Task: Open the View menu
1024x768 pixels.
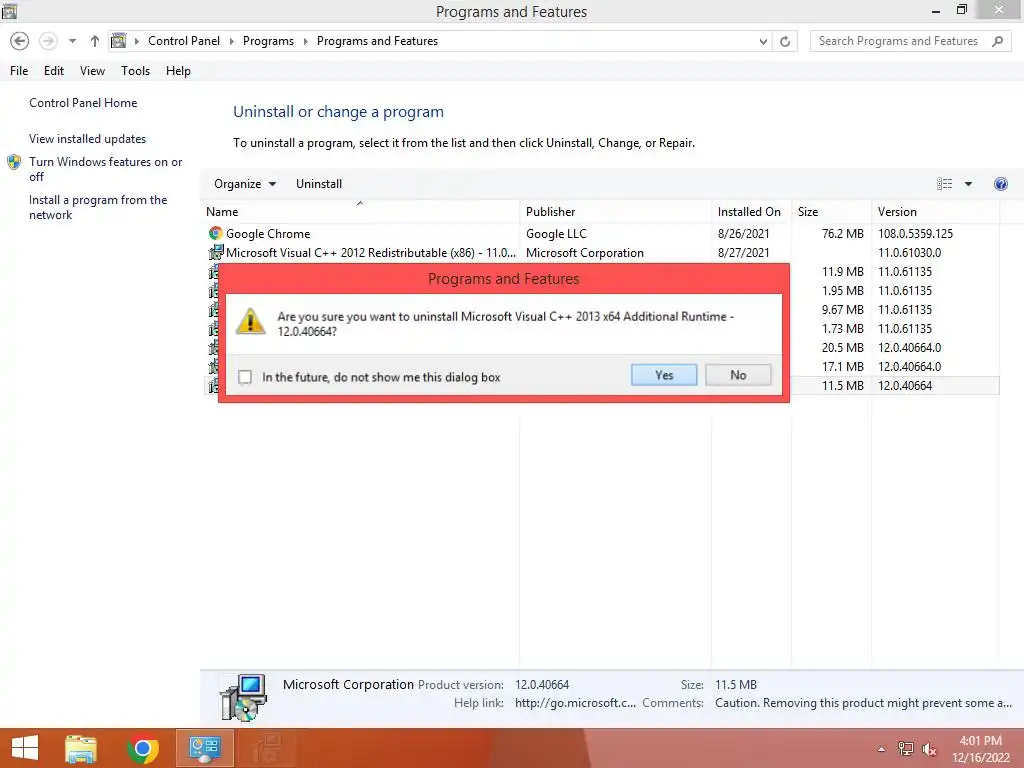Action: pyautogui.click(x=92, y=71)
